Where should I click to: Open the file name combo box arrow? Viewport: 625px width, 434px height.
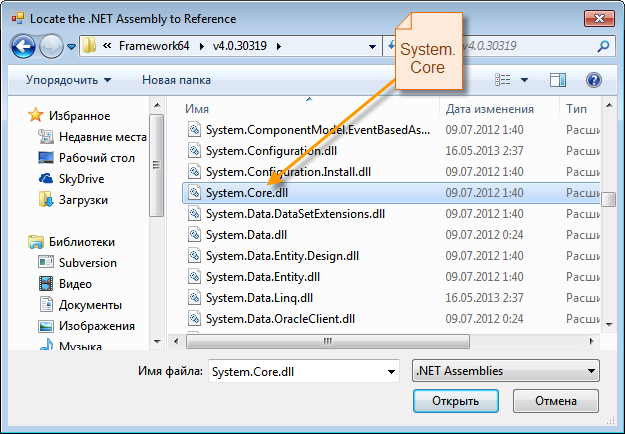coord(391,371)
